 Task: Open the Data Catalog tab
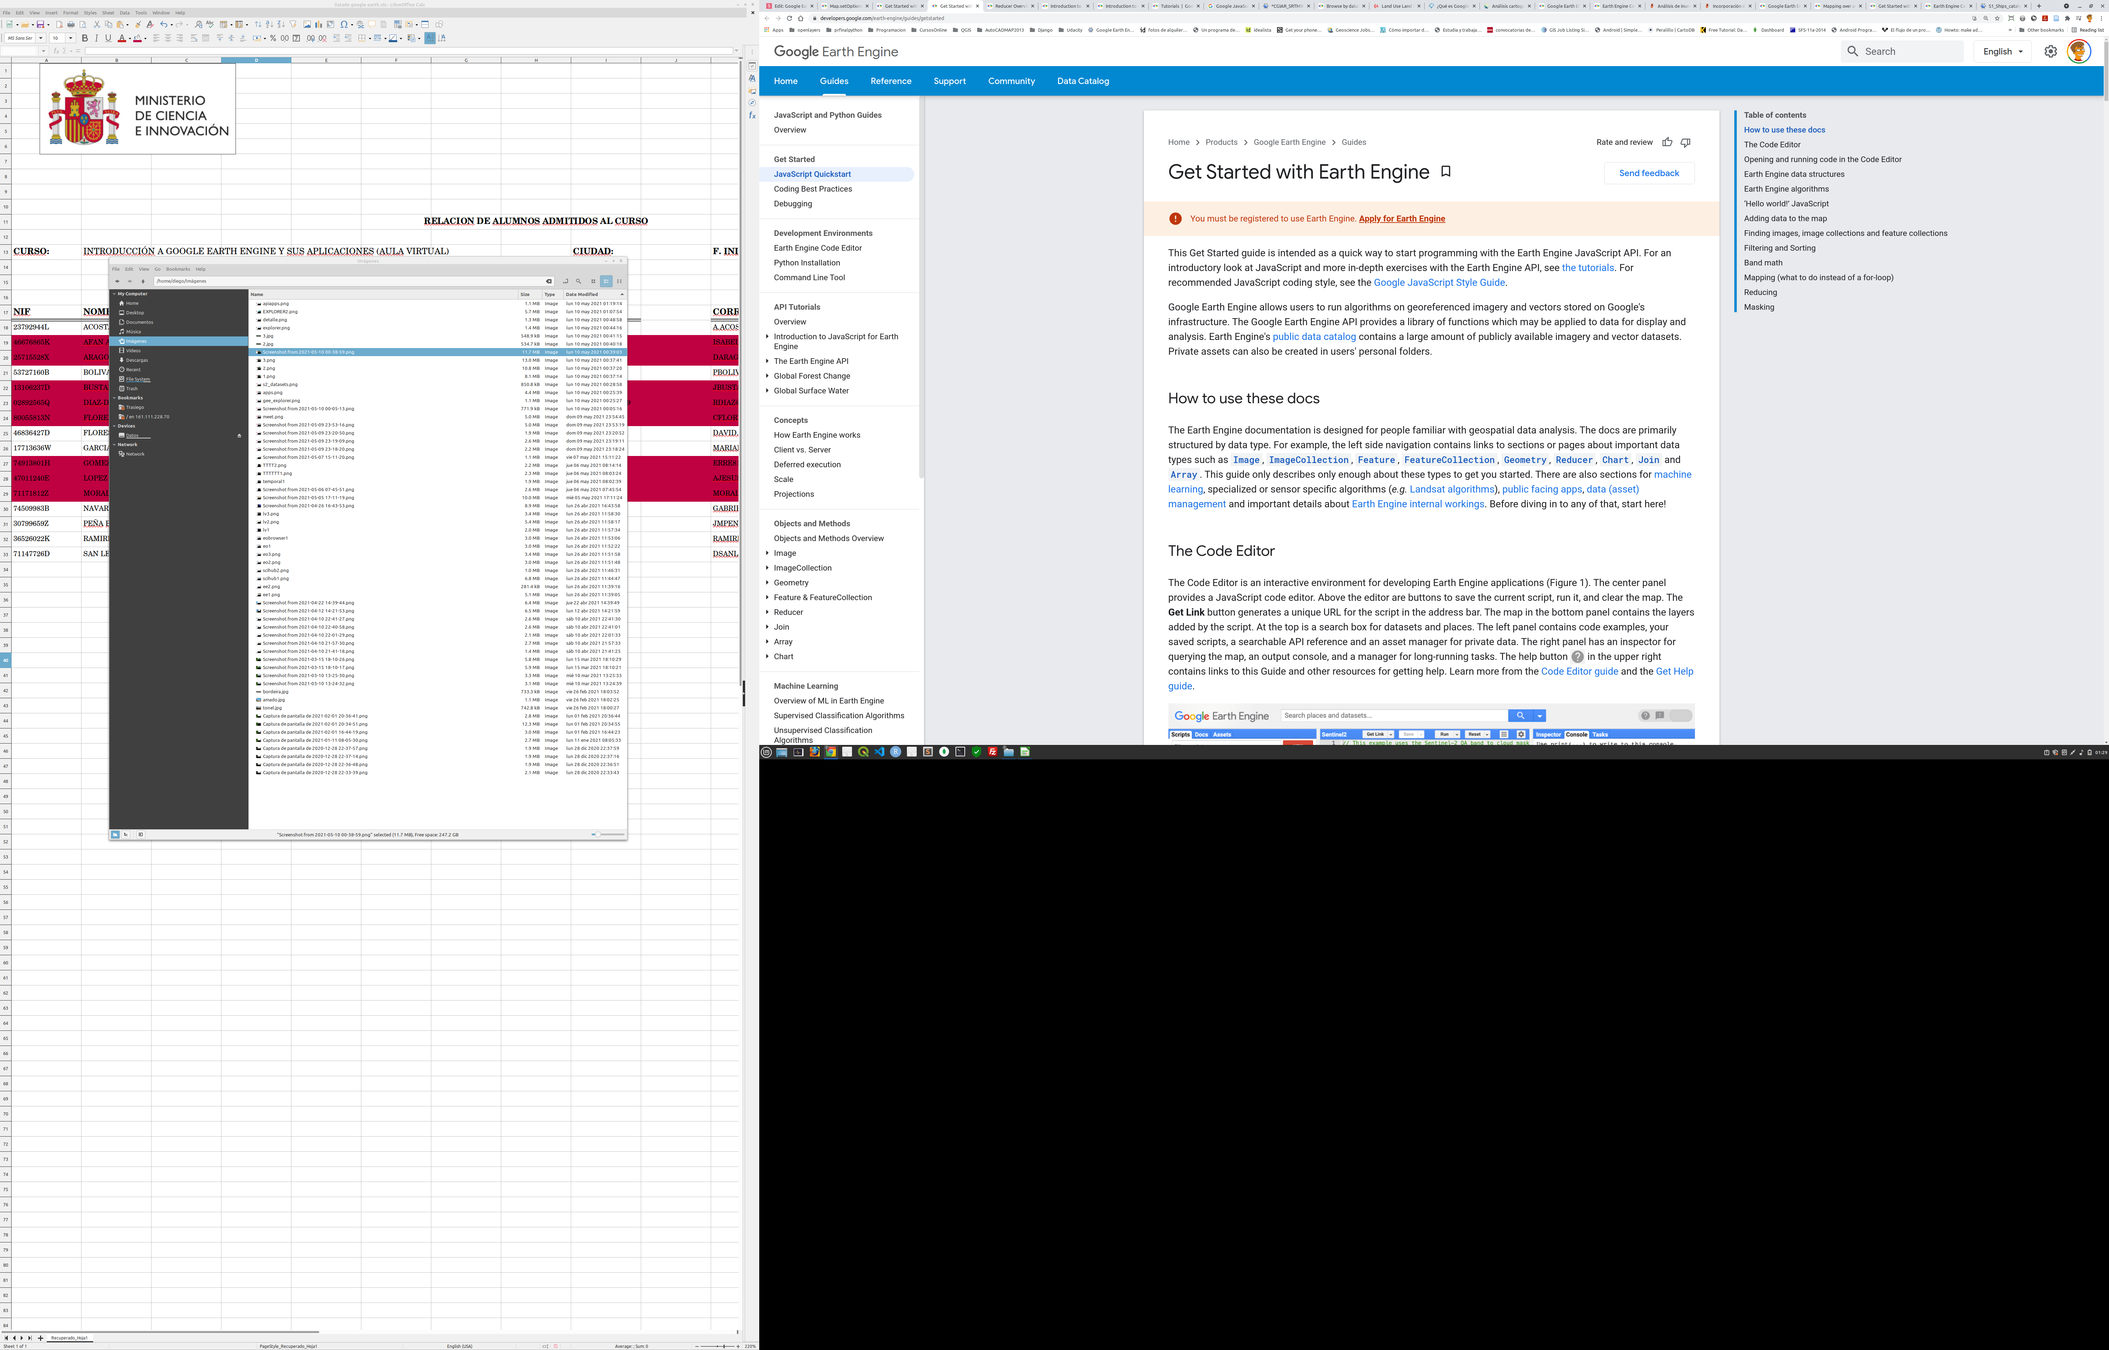click(1082, 81)
